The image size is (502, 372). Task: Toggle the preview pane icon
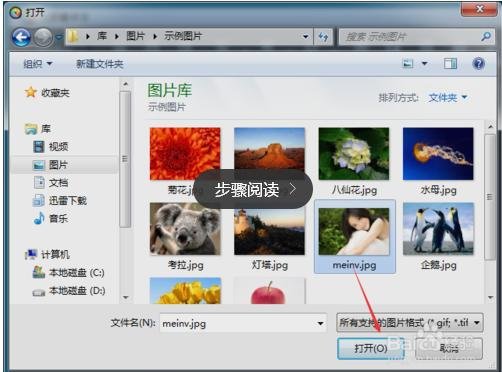click(450, 63)
